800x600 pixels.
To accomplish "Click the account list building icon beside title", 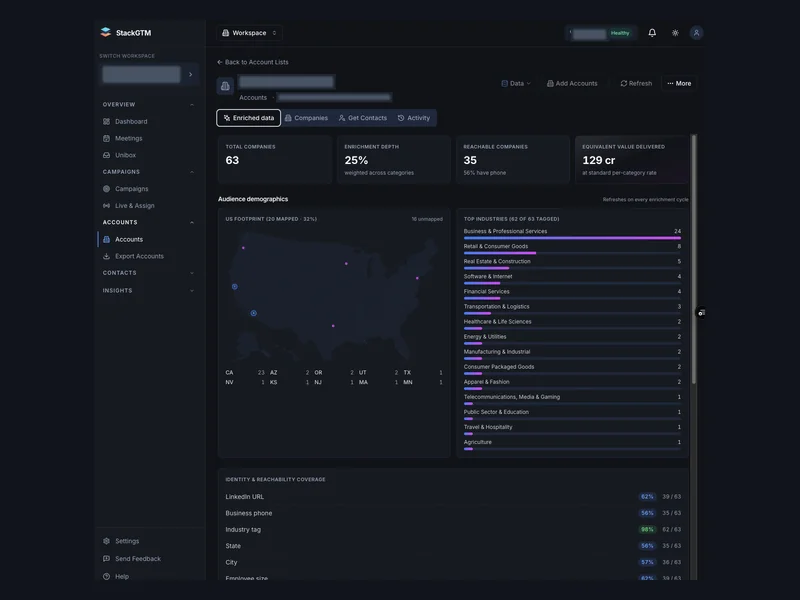I will tap(225, 86).
